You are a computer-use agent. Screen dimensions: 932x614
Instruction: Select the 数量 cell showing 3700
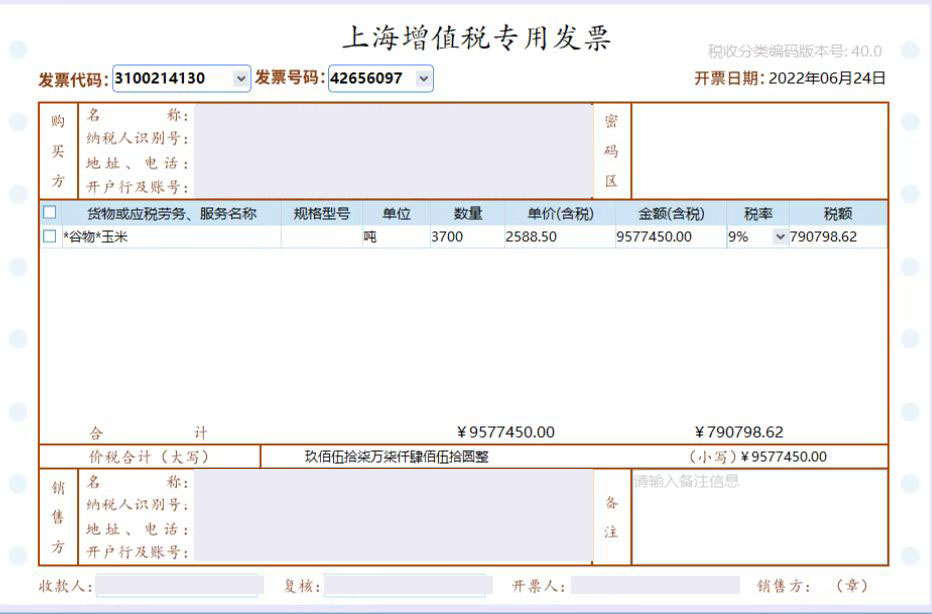tap(466, 237)
